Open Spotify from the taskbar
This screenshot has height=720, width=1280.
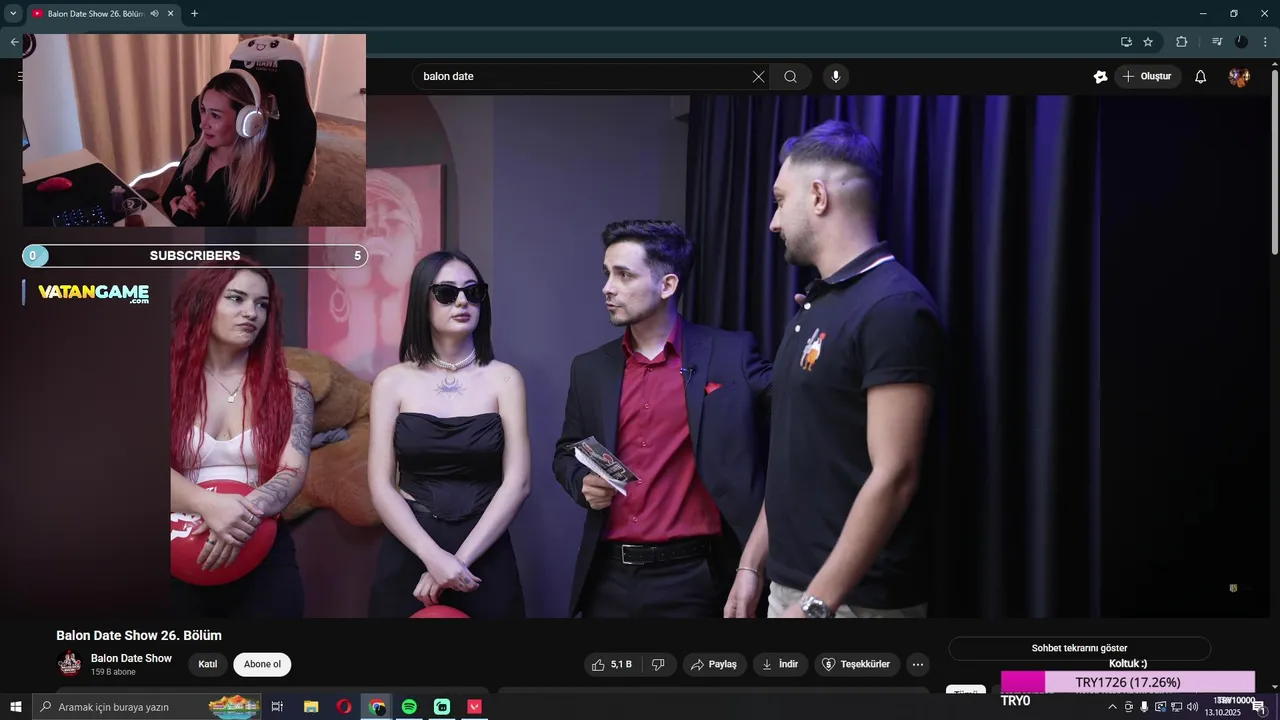click(409, 707)
